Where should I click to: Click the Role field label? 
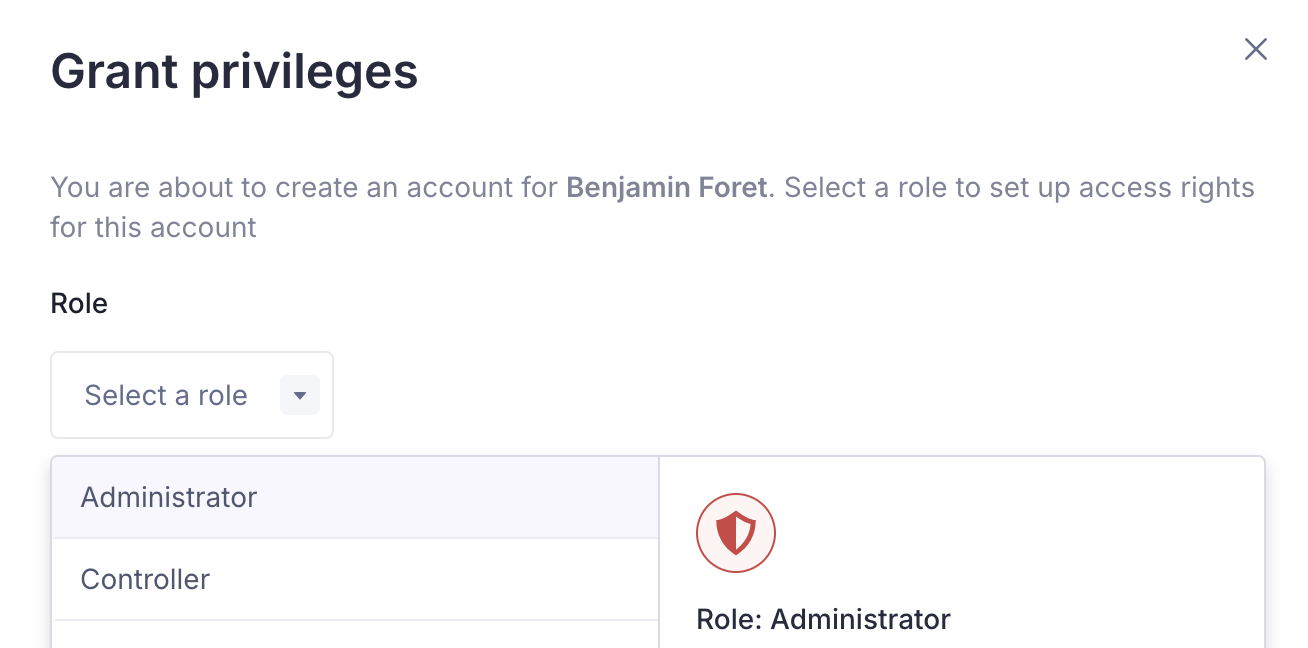79,303
